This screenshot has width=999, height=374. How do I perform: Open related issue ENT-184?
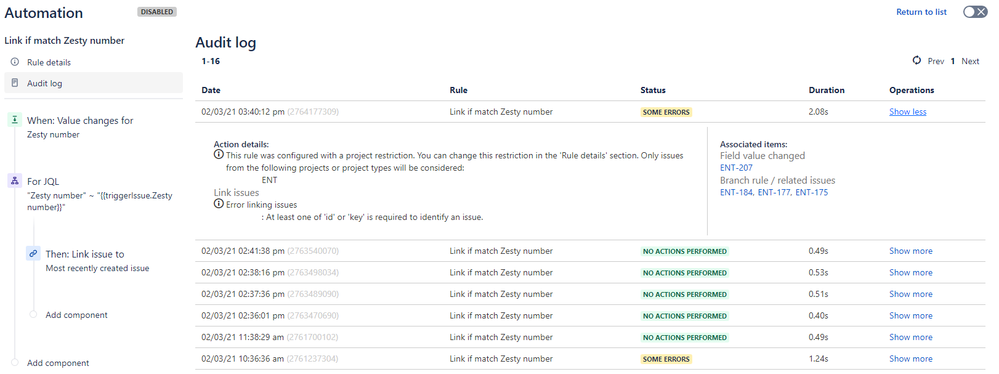(737, 192)
